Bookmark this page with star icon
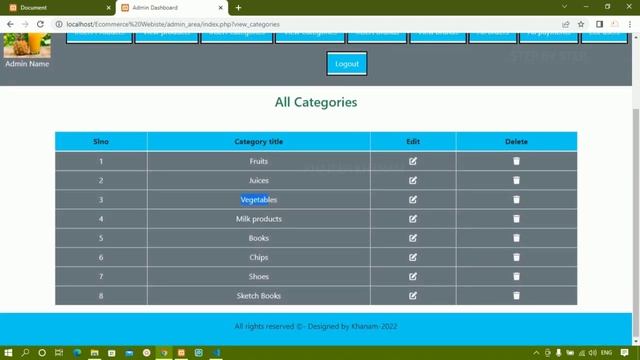 (581, 24)
